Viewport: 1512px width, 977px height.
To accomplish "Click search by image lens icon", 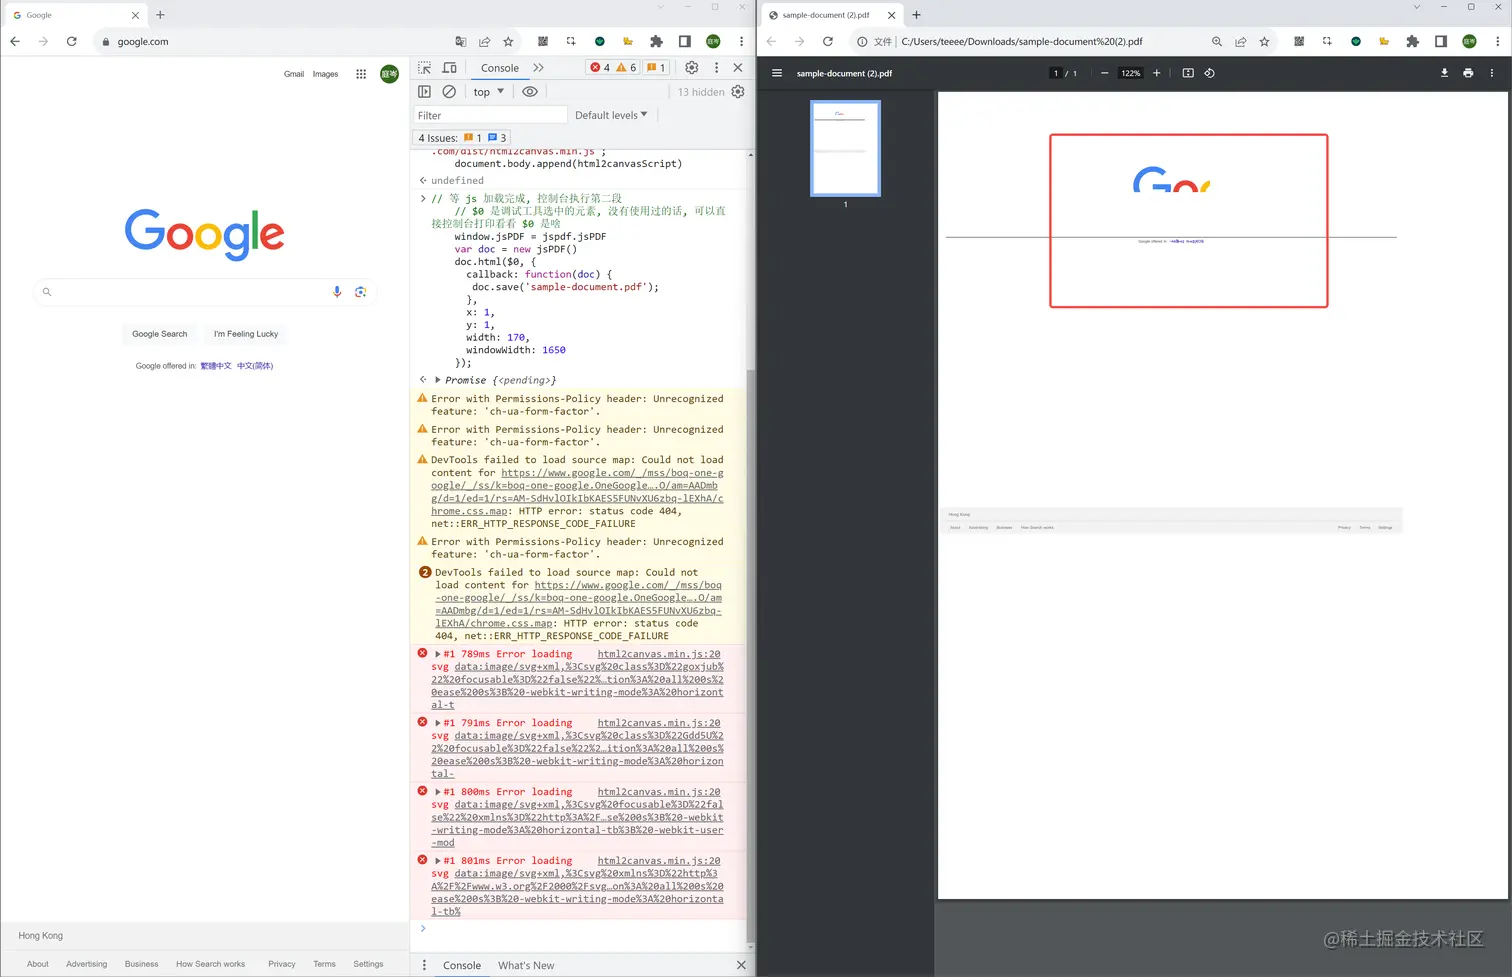I will [x=360, y=292].
